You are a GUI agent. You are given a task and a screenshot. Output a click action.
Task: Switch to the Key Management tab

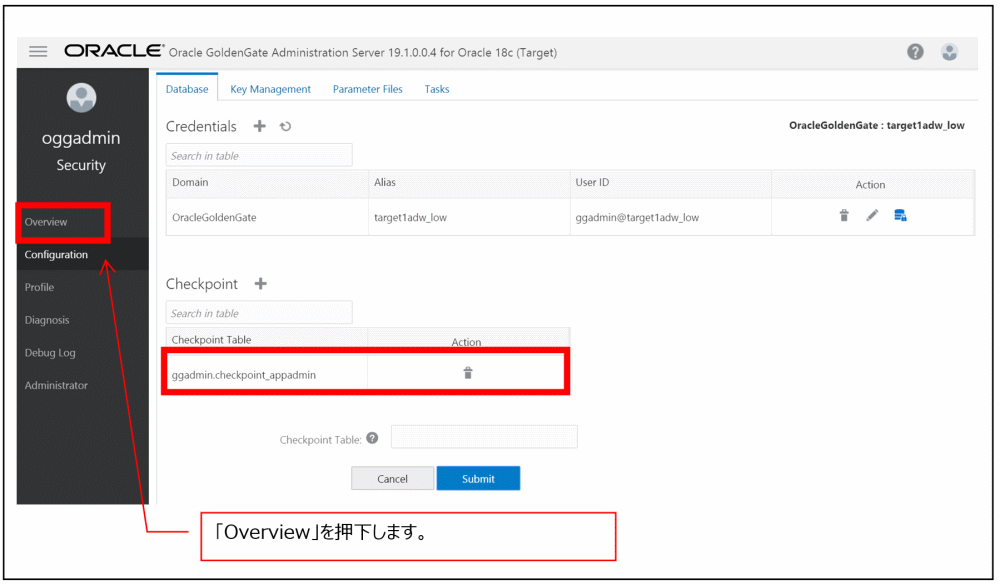tap(270, 89)
